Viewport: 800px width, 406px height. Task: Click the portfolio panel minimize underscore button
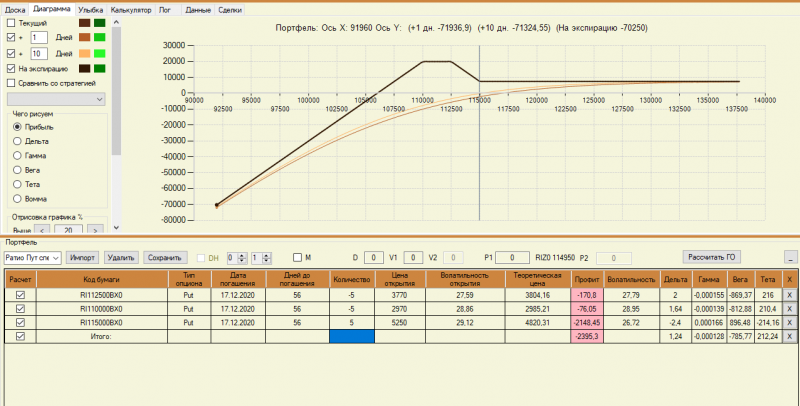[790, 258]
